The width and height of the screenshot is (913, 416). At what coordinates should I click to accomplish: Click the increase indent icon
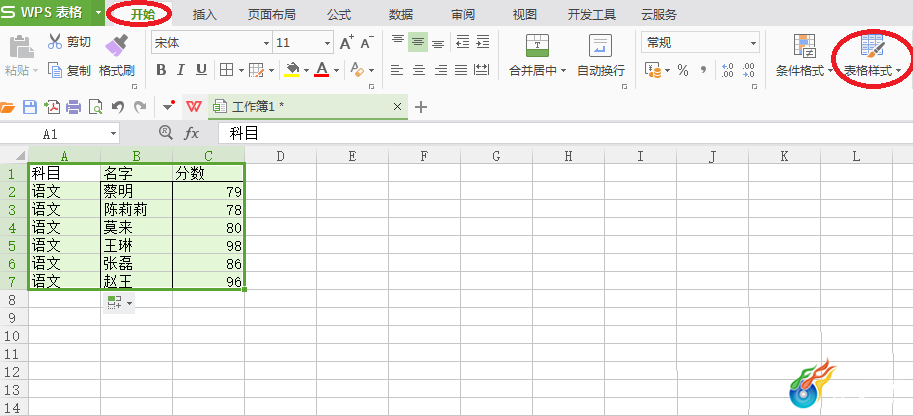[483, 42]
